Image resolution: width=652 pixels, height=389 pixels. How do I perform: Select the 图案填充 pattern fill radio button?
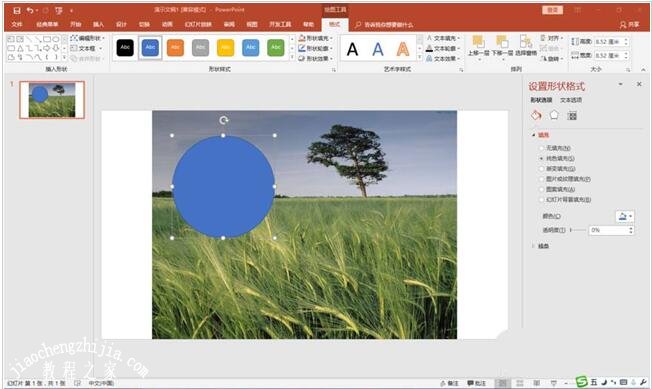(x=541, y=190)
